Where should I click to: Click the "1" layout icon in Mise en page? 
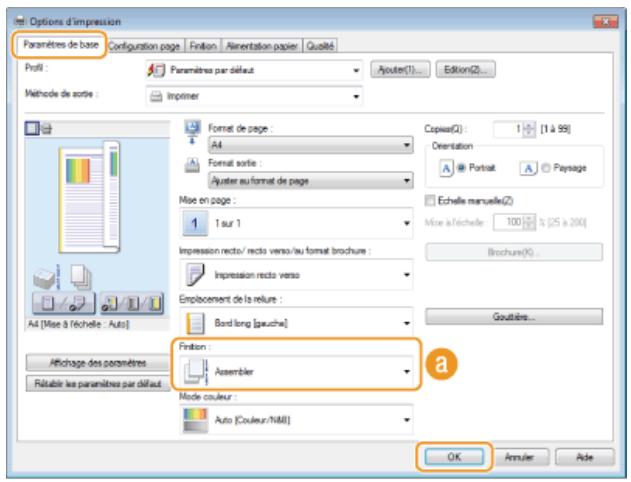coord(195,223)
